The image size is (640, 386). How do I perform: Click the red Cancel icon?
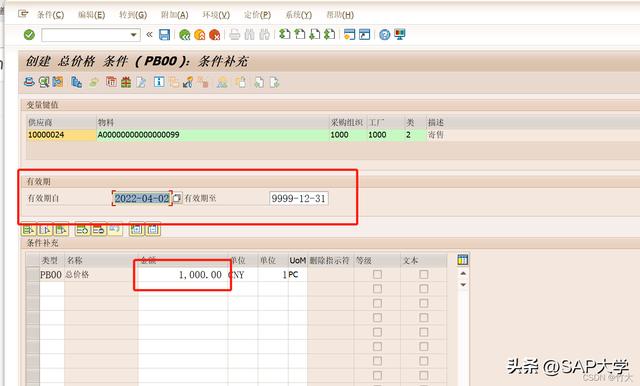214,35
